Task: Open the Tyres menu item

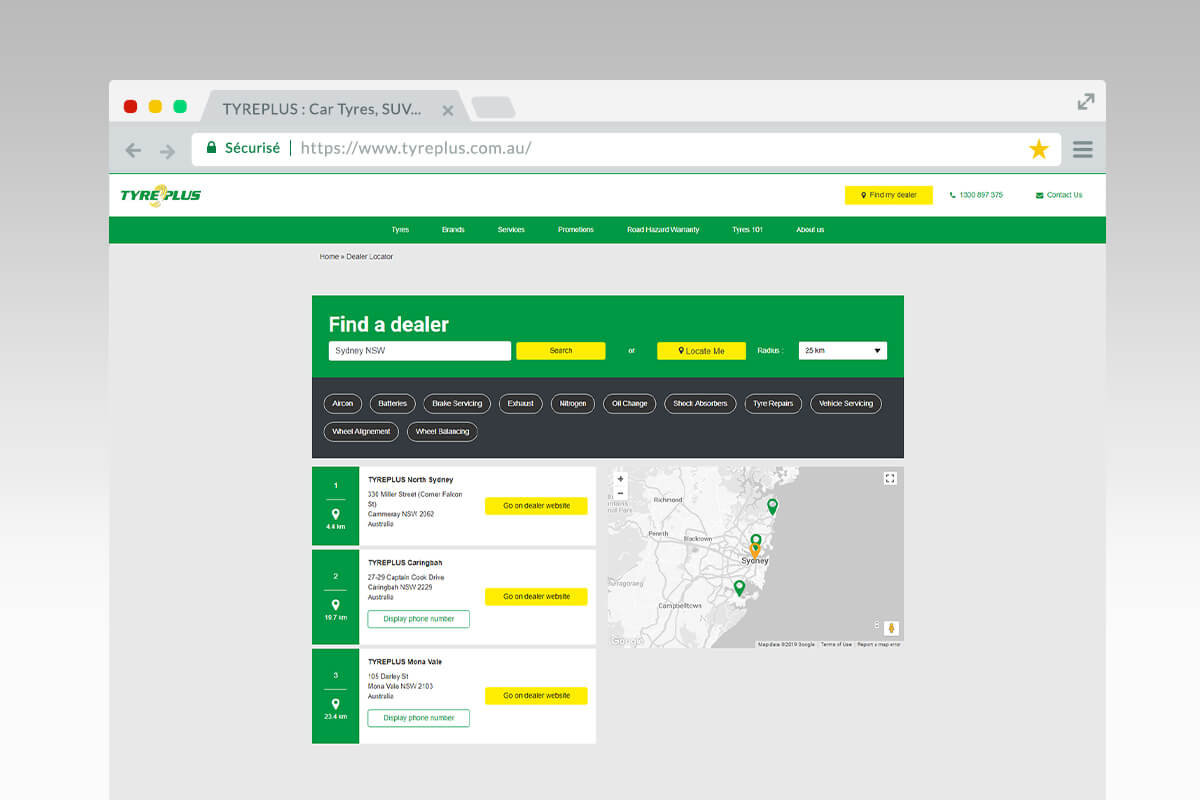Action: click(400, 230)
